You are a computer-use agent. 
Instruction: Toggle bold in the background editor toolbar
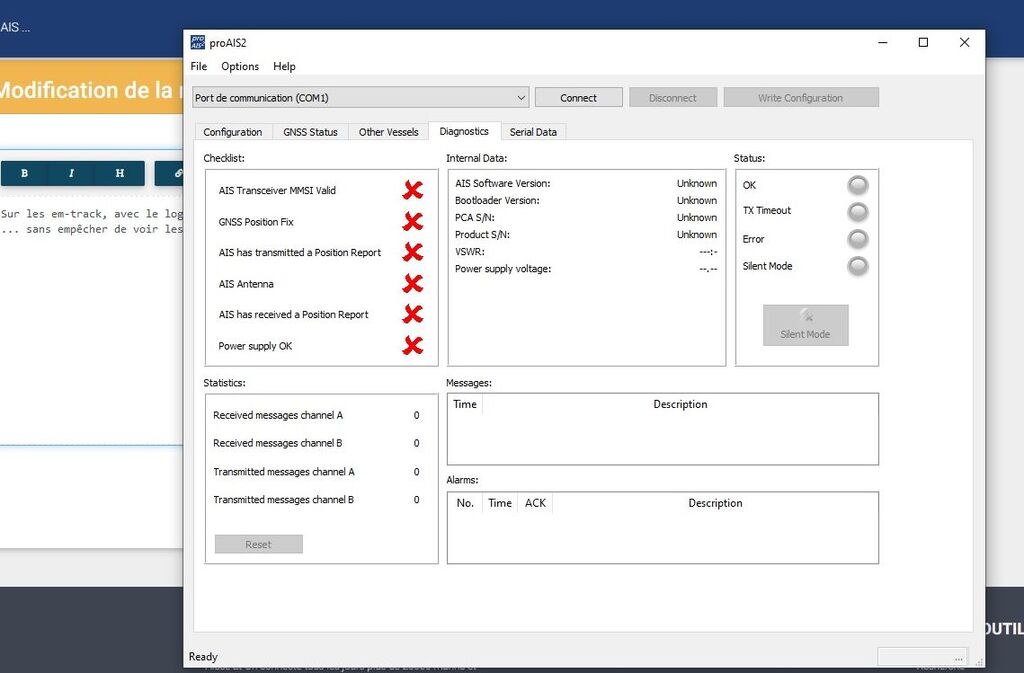point(24,173)
